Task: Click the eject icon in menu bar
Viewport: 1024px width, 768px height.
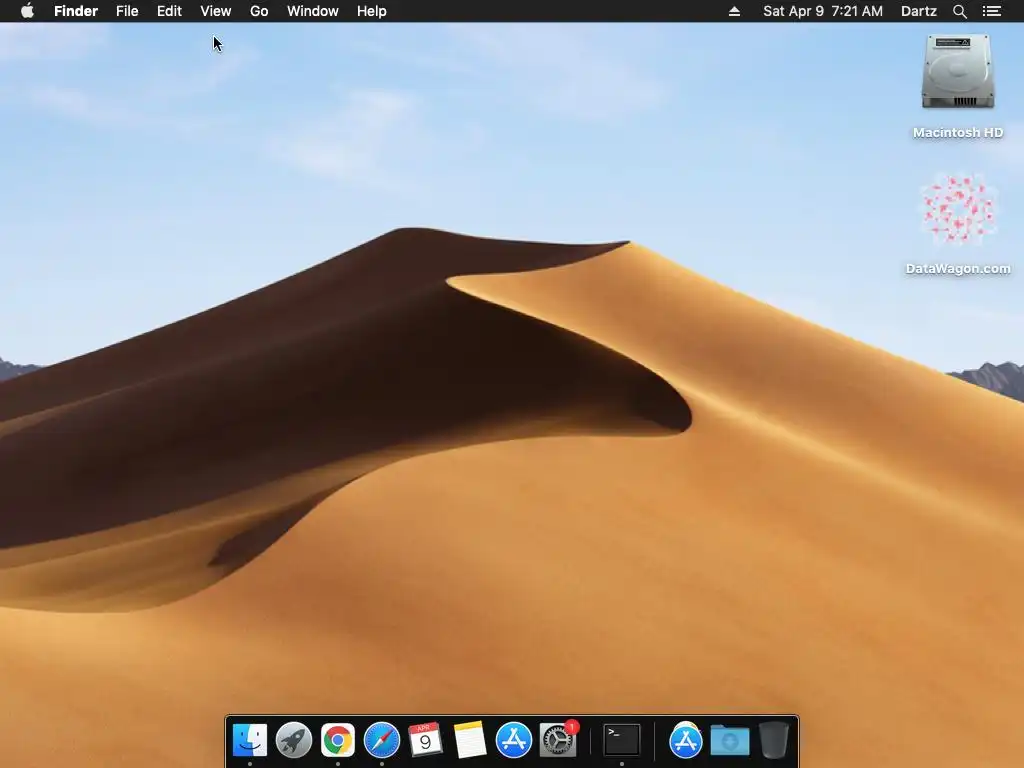Action: tap(734, 11)
